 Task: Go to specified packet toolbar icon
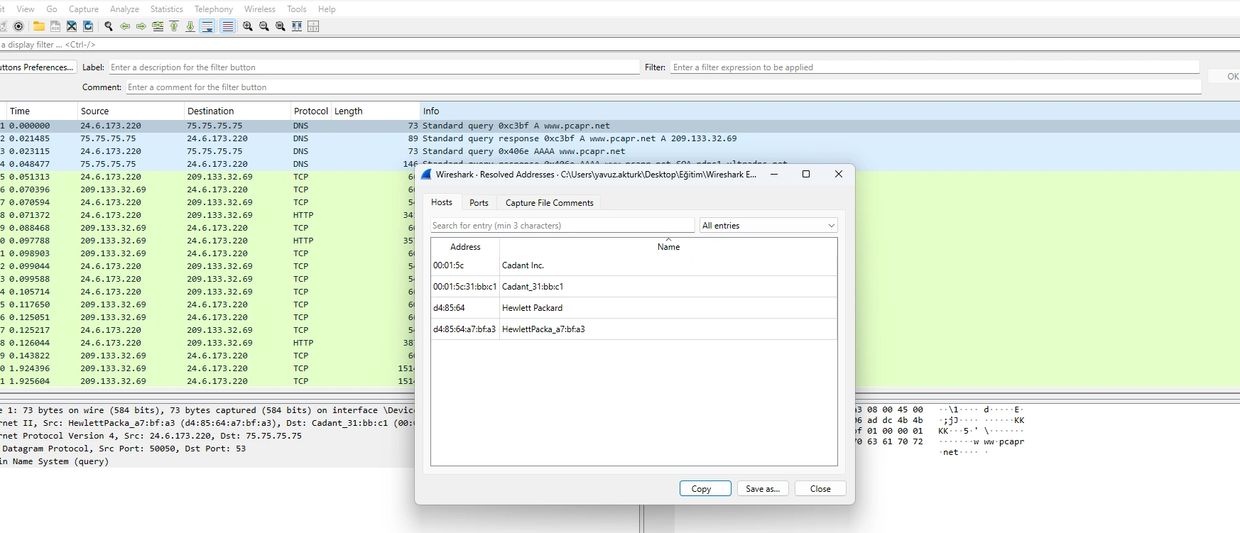tap(158, 26)
